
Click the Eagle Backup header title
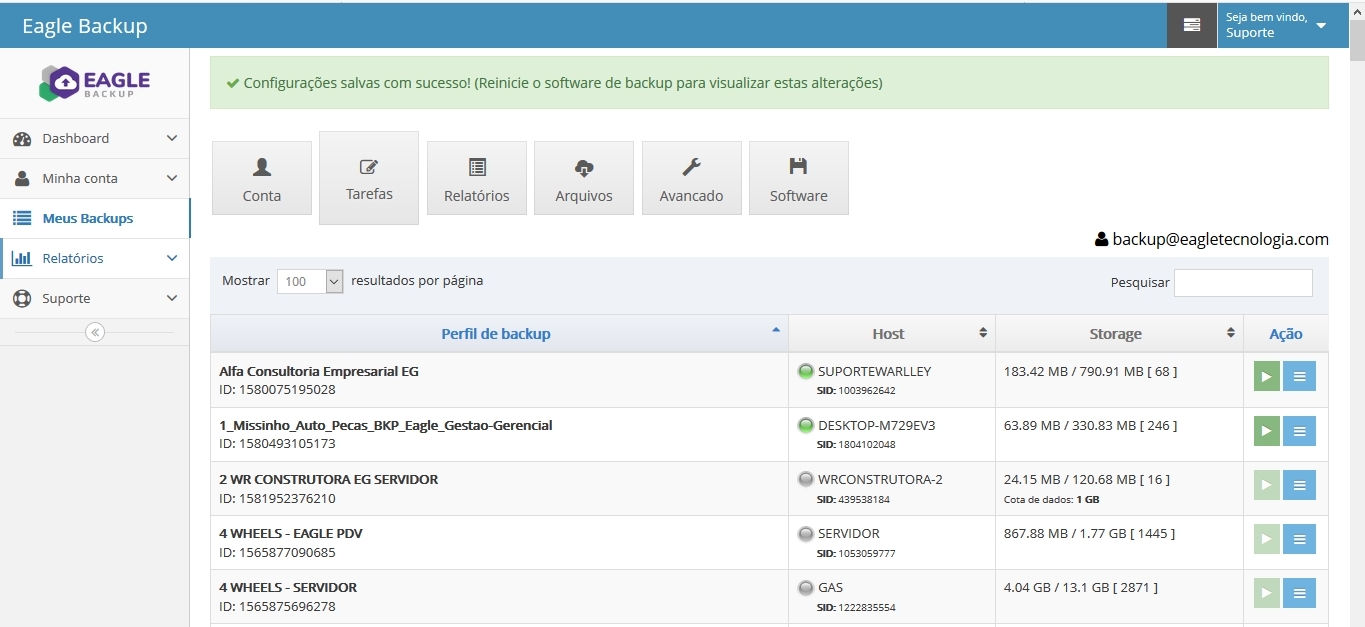(85, 26)
